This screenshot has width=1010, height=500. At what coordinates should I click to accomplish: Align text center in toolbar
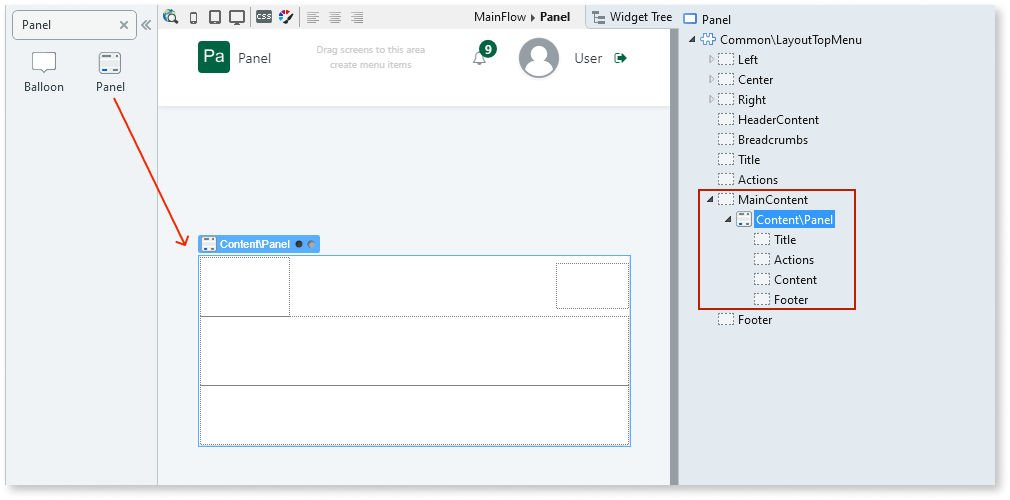[335, 17]
